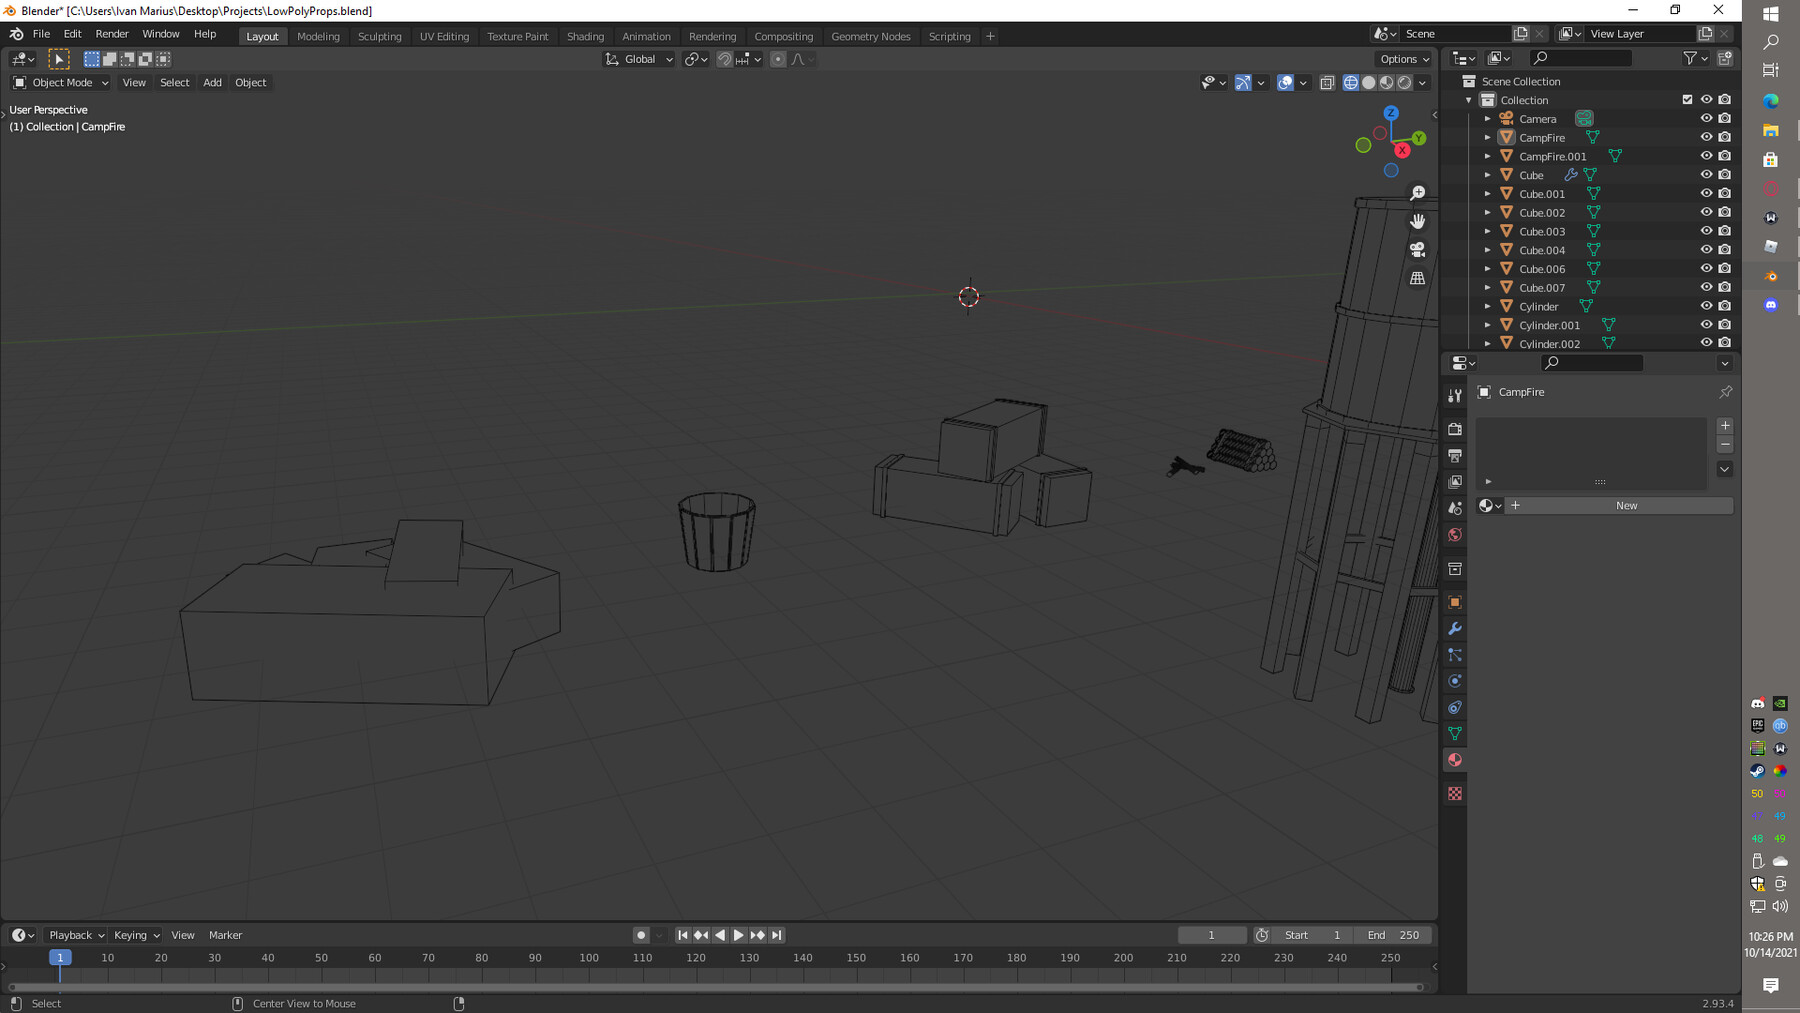
Task: Open the Global transform orientation dropdown
Action: (x=638, y=59)
